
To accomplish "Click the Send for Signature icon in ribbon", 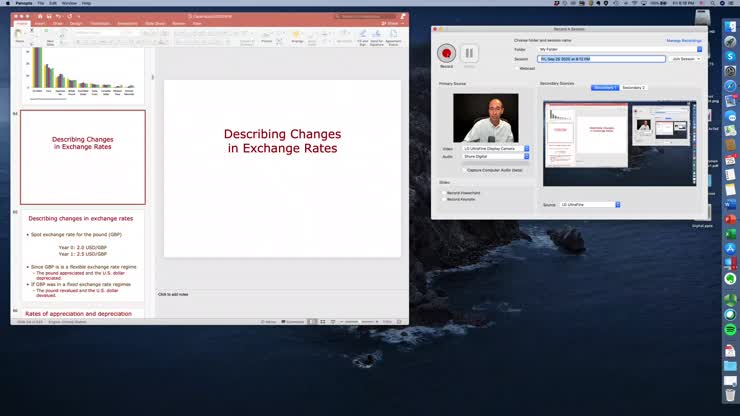I will (377, 38).
